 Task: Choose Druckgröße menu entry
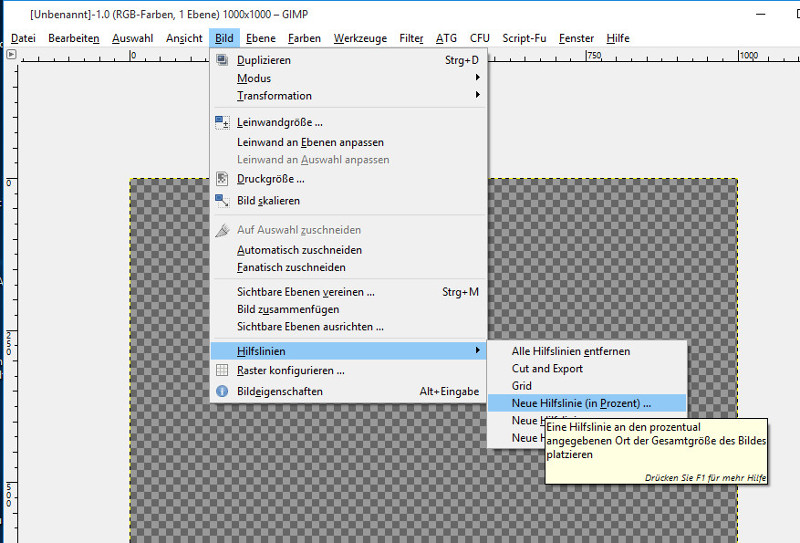pos(348,179)
